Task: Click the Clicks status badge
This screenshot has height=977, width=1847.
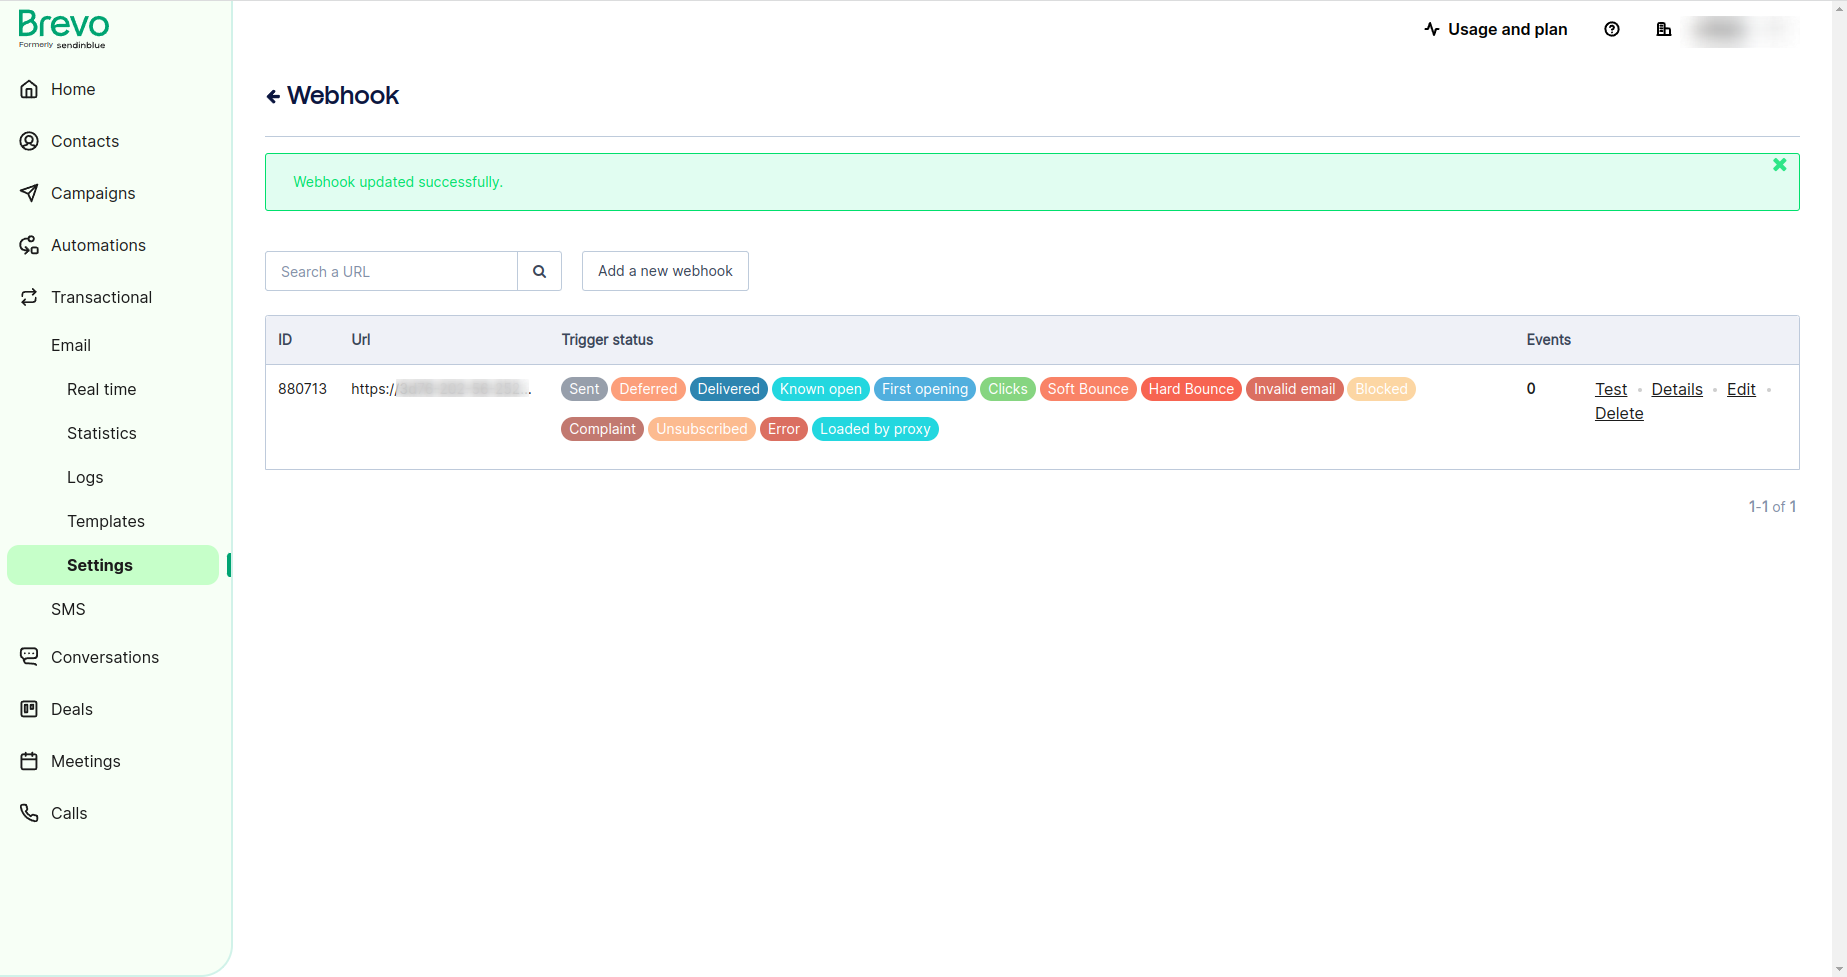Action: pos(1008,389)
